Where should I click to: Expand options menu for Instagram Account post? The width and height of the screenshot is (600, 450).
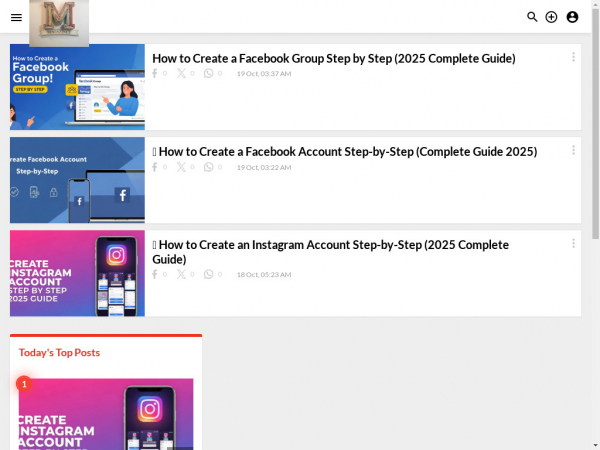573,243
